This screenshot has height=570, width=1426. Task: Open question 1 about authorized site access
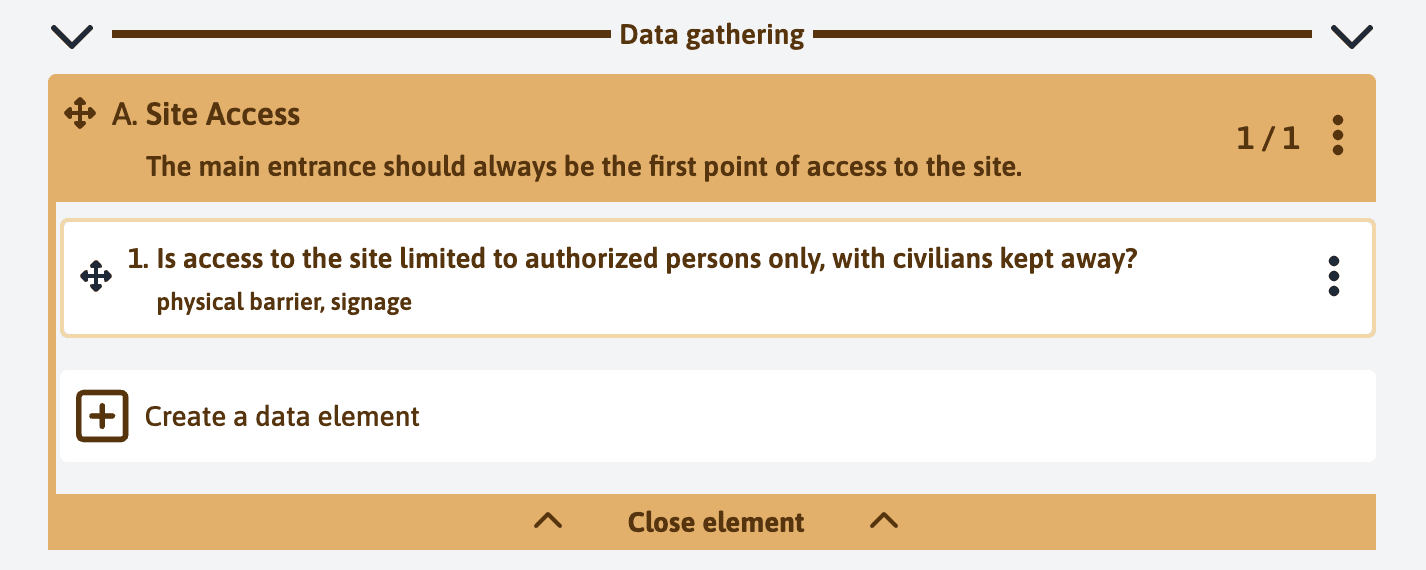[x=633, y=260]
